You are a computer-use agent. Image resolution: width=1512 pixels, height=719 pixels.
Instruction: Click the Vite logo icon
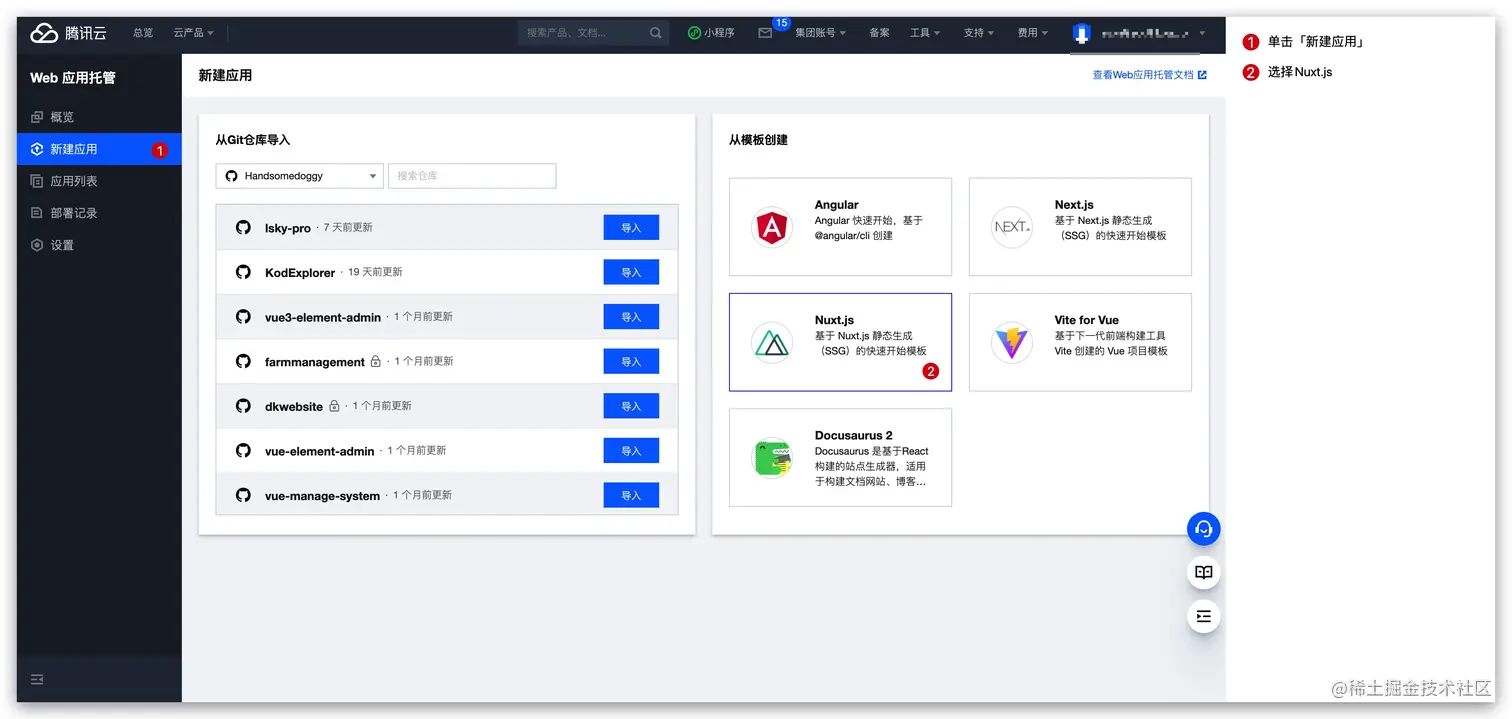point(1011,343)
